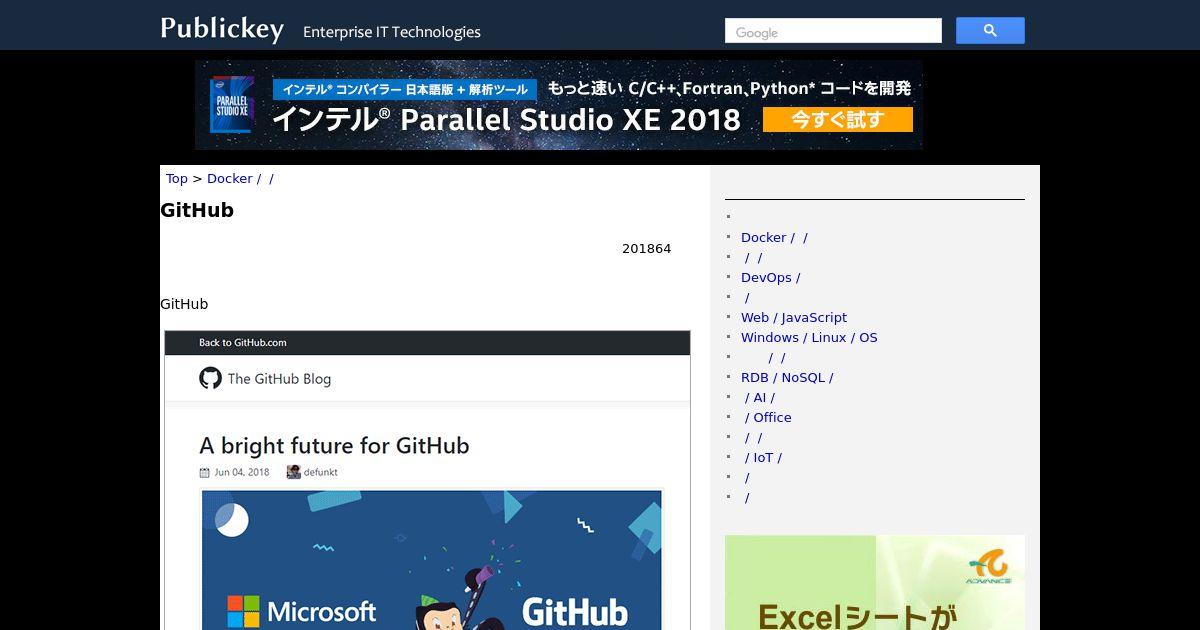The height and width of the screenshot is (630, 1200).
Task: Click the Enterprise IT Technologies tagline
Action: tap(392, 32)
